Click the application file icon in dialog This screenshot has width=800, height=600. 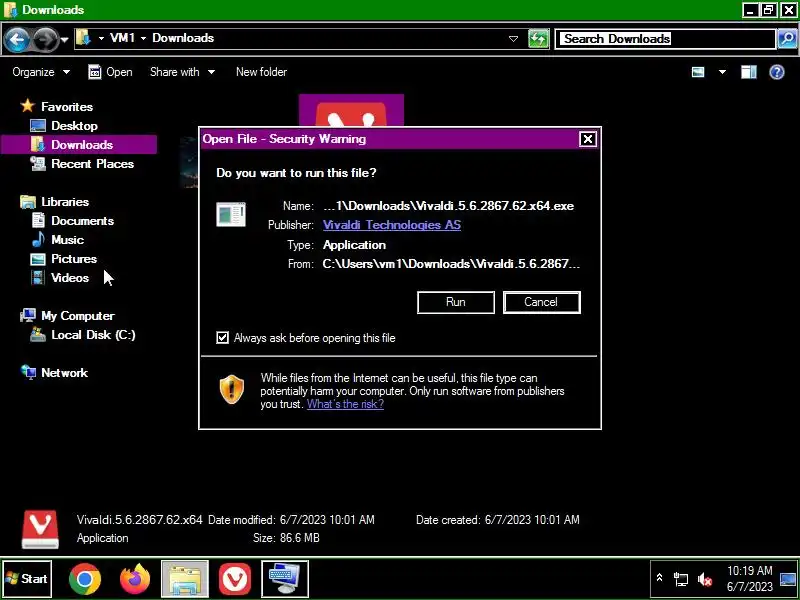tap(231, 214)
